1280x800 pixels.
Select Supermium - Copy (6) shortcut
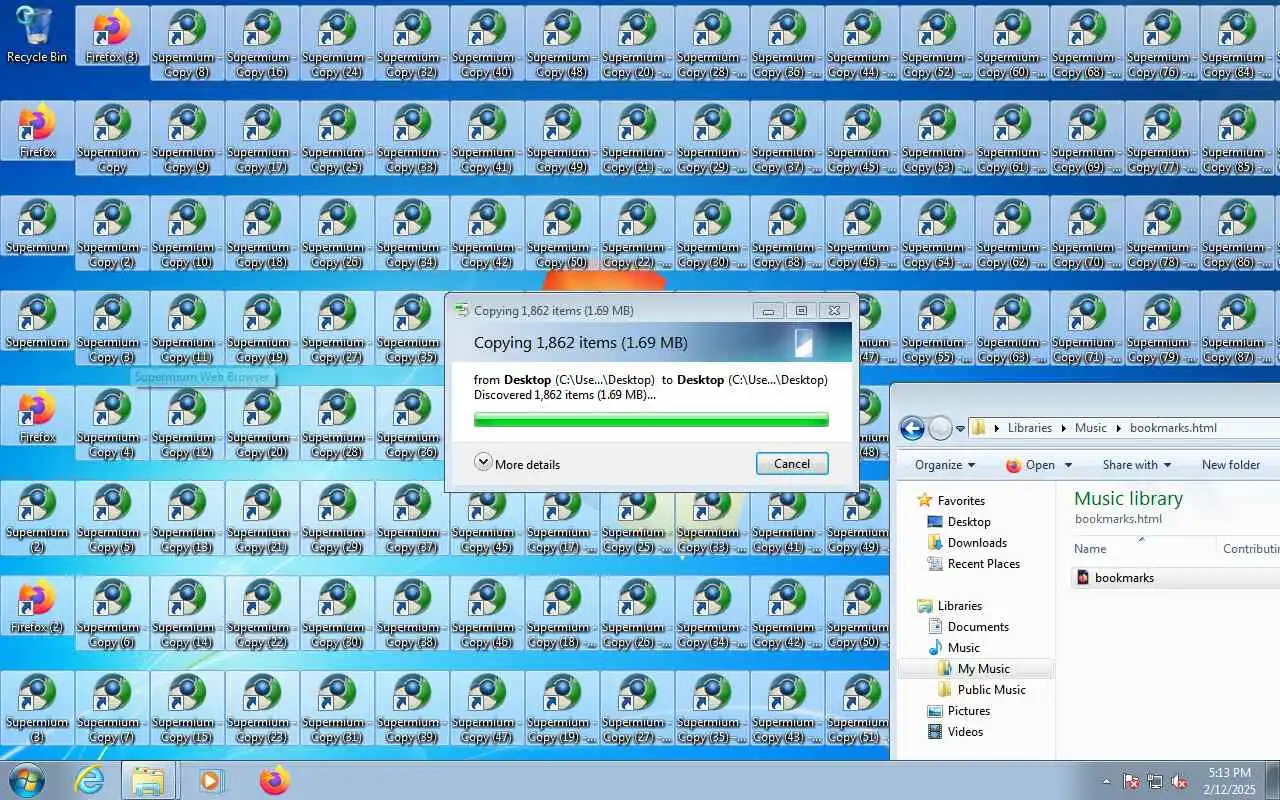click(x=112, y=613)
